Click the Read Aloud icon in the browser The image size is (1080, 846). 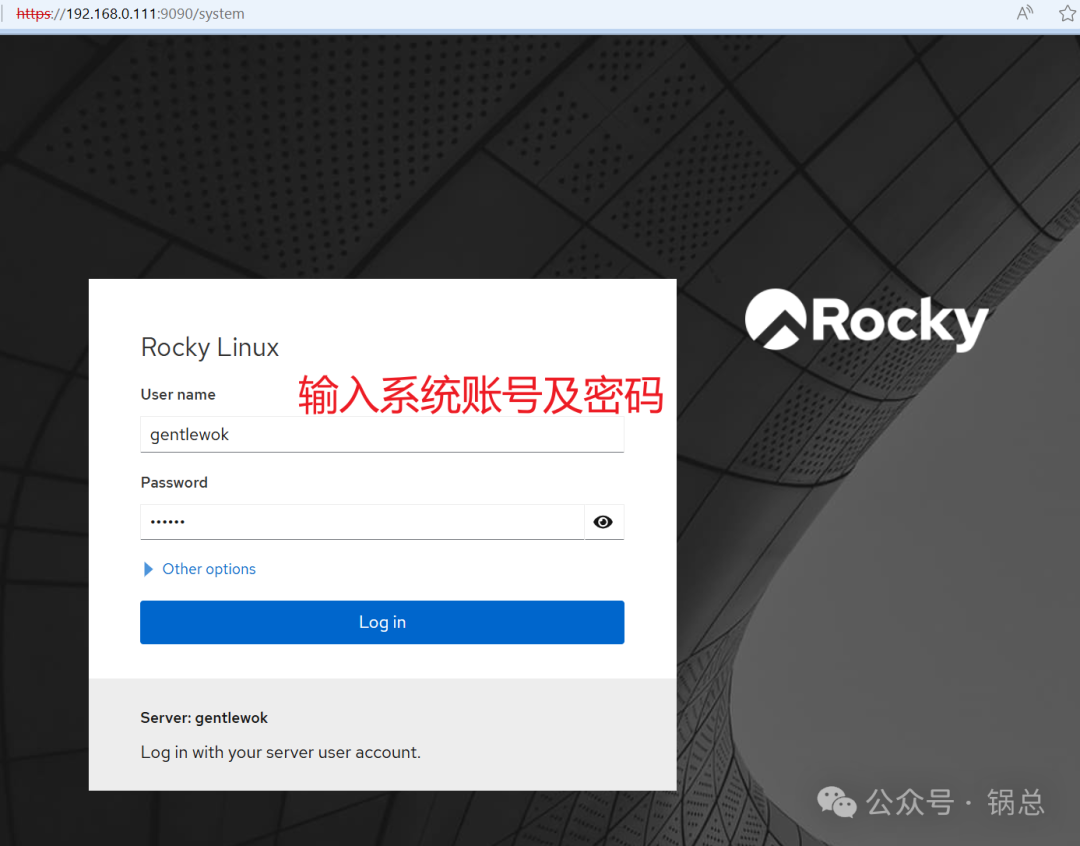click(x=1024, y=13)
